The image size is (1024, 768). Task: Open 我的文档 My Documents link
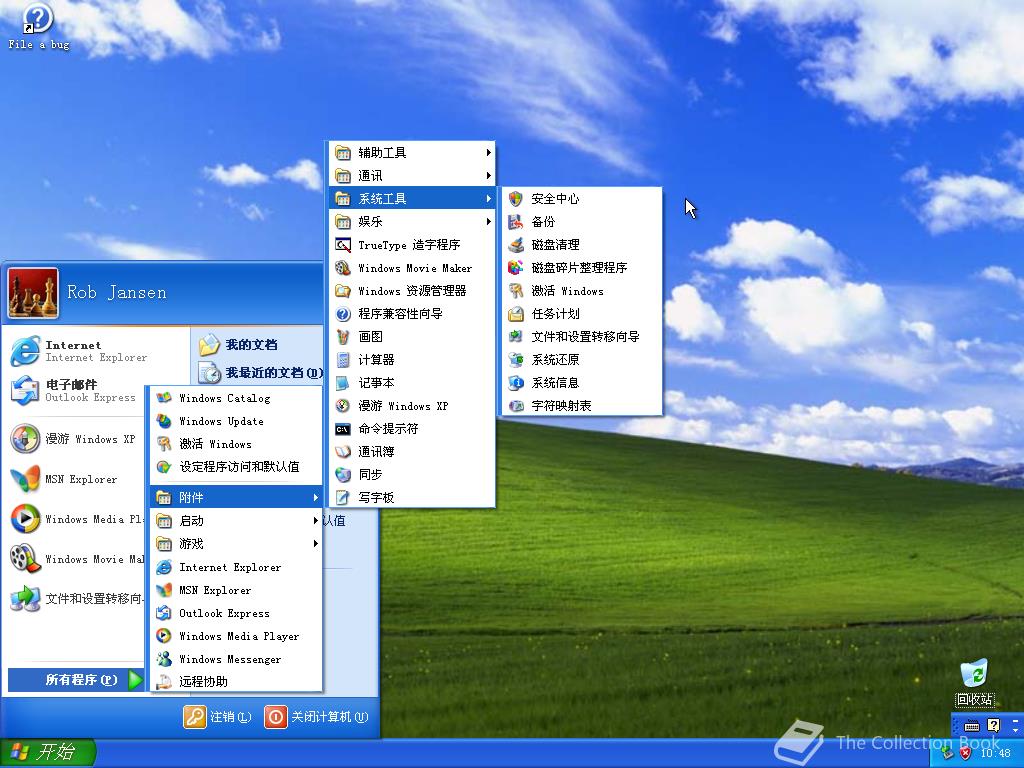click(x=239, y=345)
